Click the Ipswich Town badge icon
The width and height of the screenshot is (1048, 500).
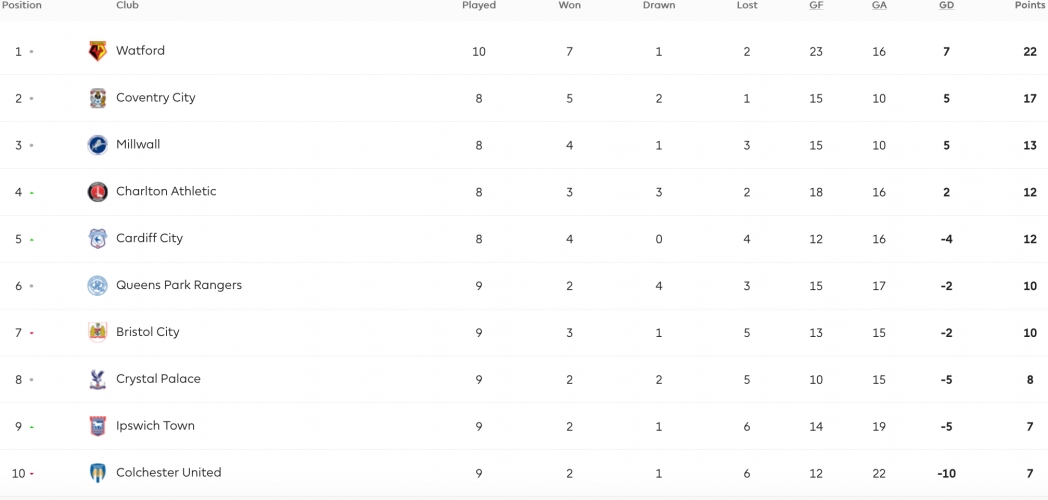point(98,426)
